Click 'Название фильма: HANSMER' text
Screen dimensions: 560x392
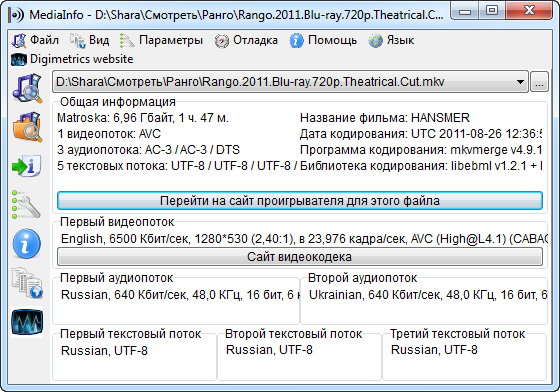pyautogui.click(x=385, y=118)
